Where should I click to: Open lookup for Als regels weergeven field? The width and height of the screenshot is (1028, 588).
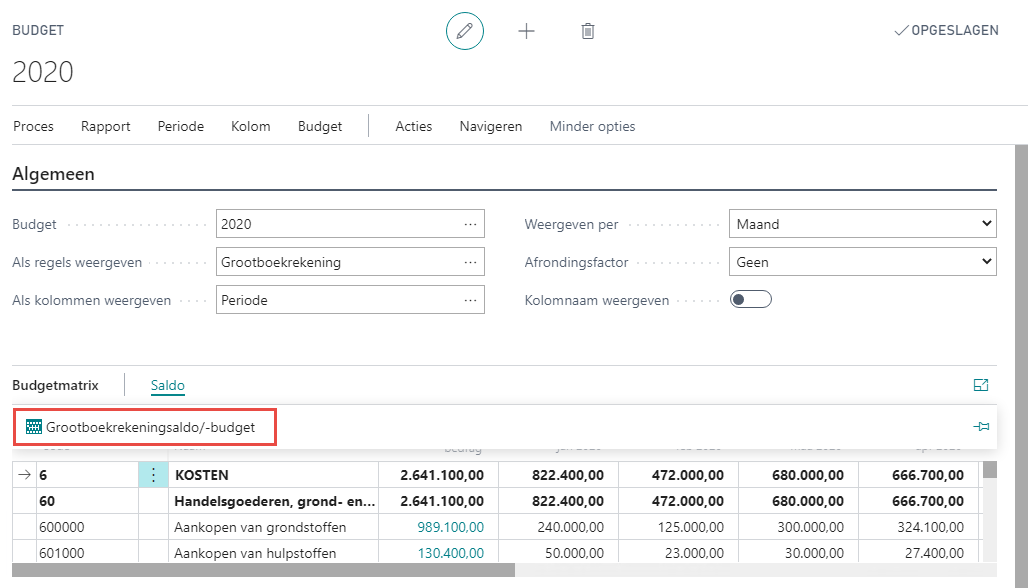470,261
